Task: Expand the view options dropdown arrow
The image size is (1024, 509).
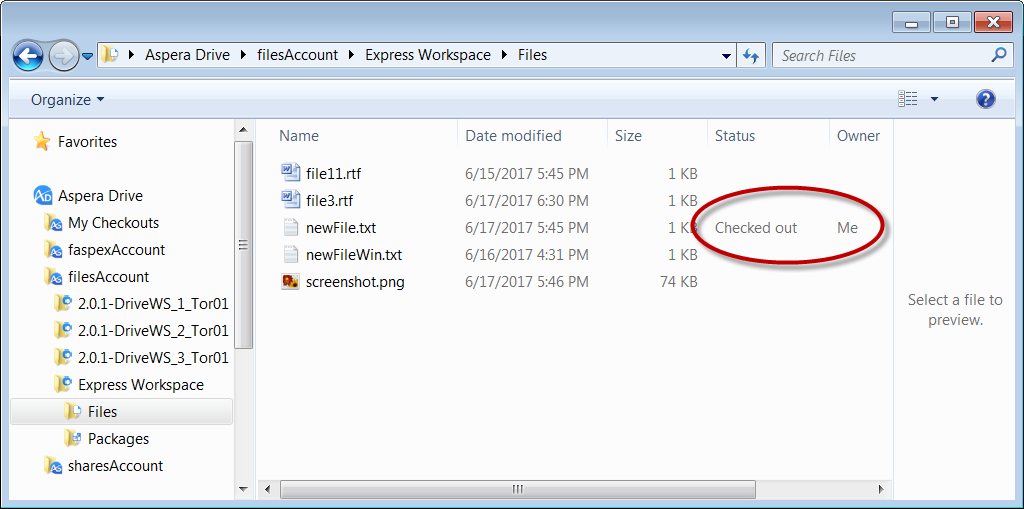Action: (934, 99)
